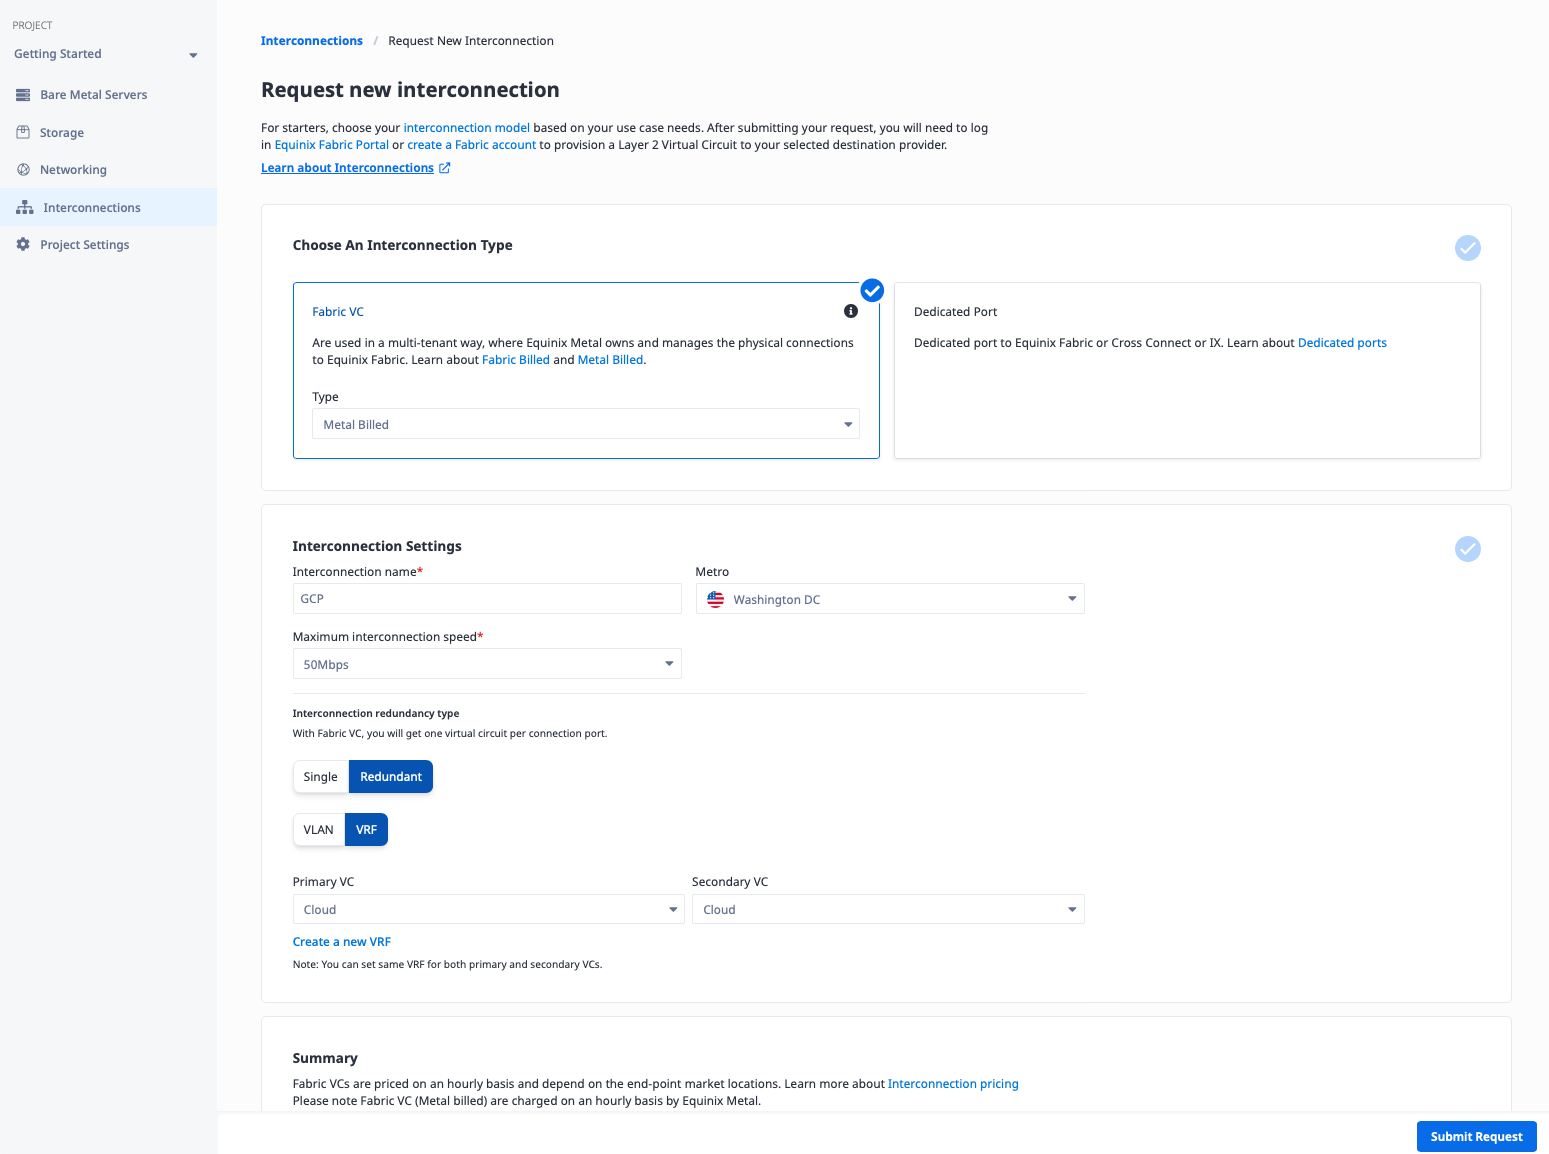Select Redundant redundancy type

click(x=391, y=777)
